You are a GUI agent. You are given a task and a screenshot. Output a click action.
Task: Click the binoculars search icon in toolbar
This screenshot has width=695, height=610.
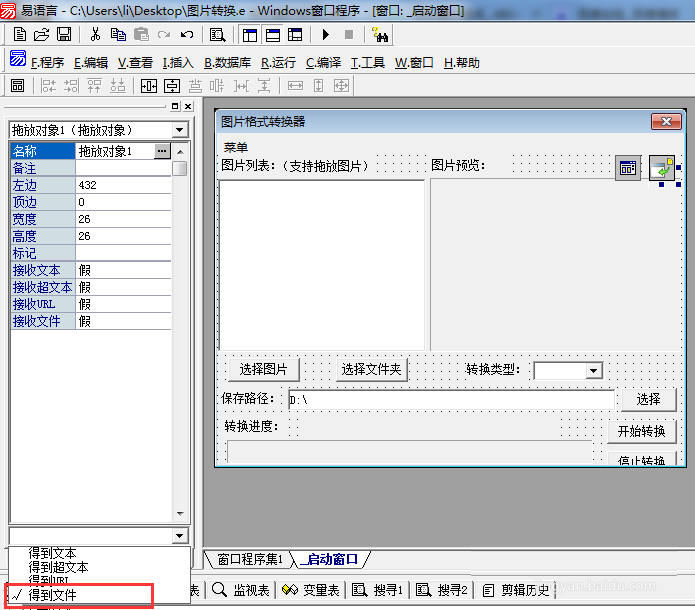pyautogui.click(x=380, y=34)
